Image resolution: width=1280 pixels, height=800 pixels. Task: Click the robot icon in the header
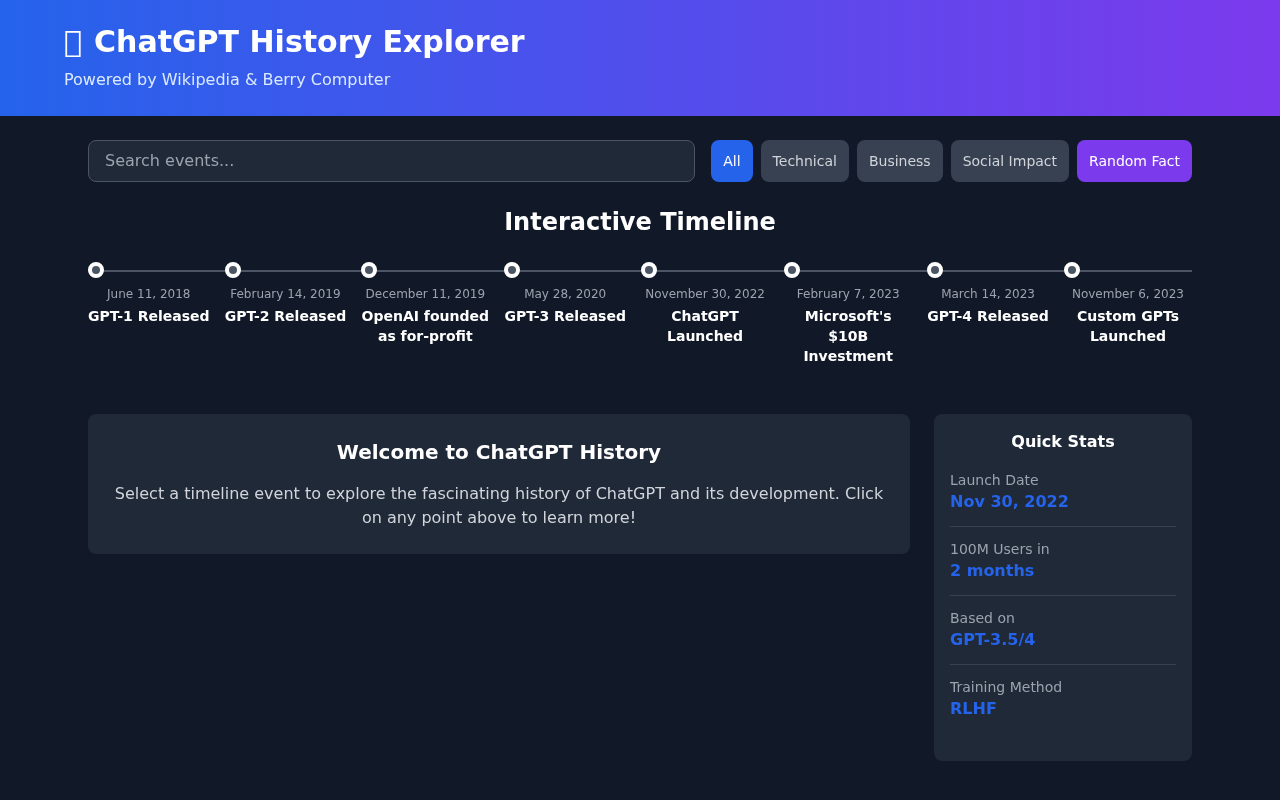[x=71, y=42]
